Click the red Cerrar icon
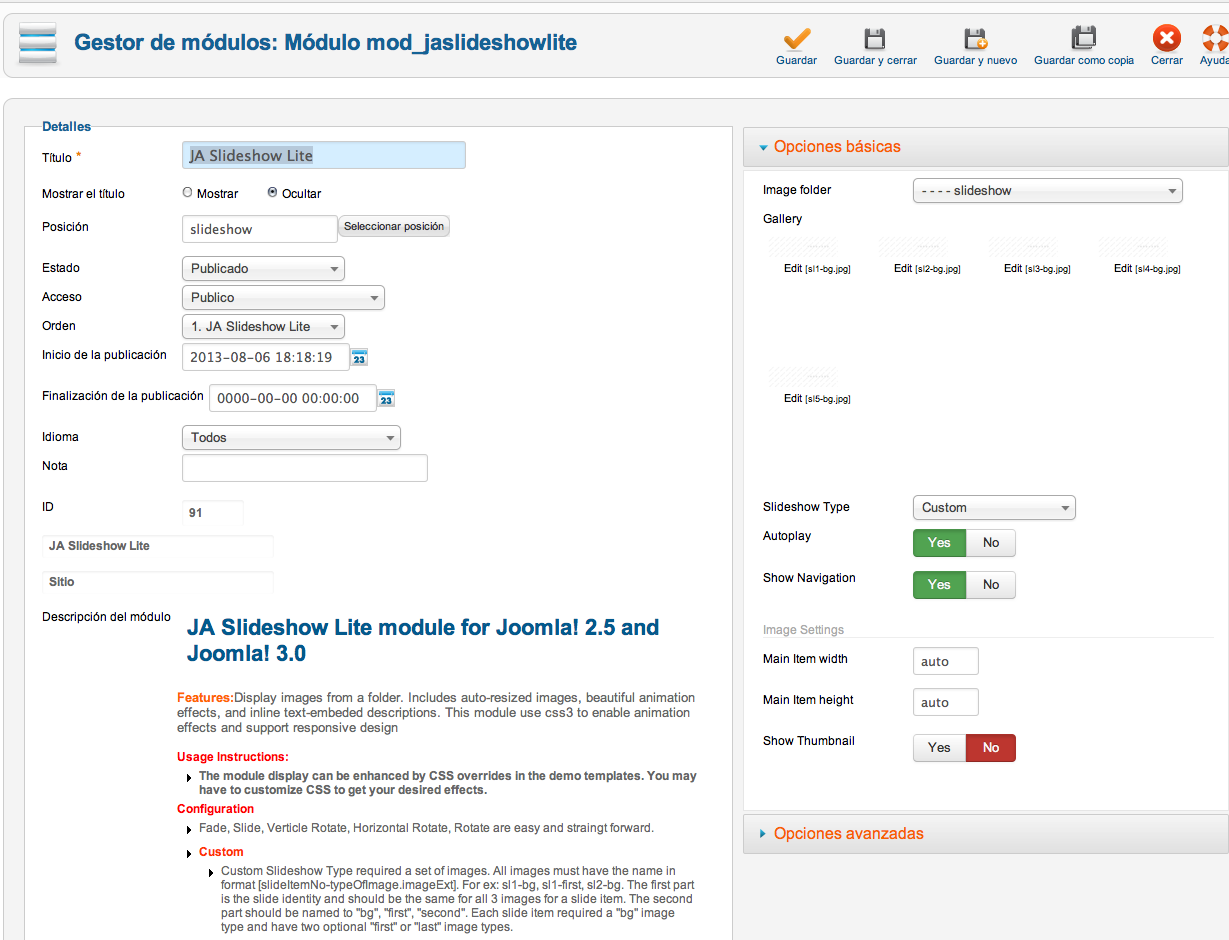The image size is (1229, 940). coord(1166,39)
